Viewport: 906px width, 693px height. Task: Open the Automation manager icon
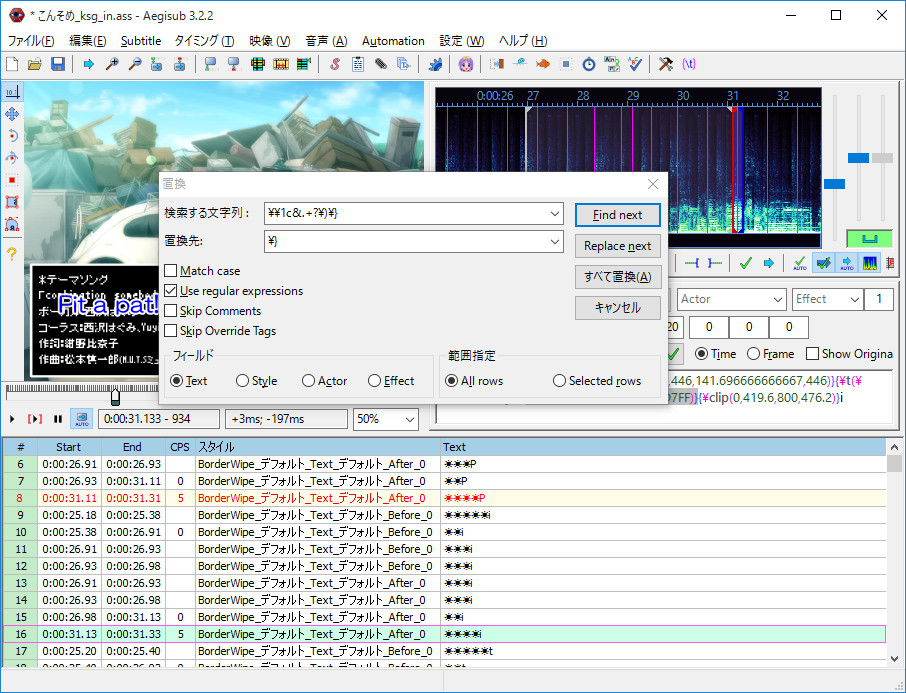435,64
